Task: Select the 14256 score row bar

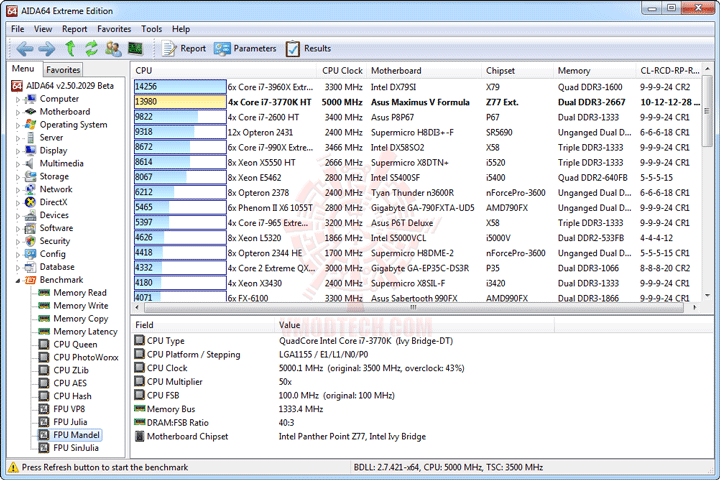Action: point(180,87)
